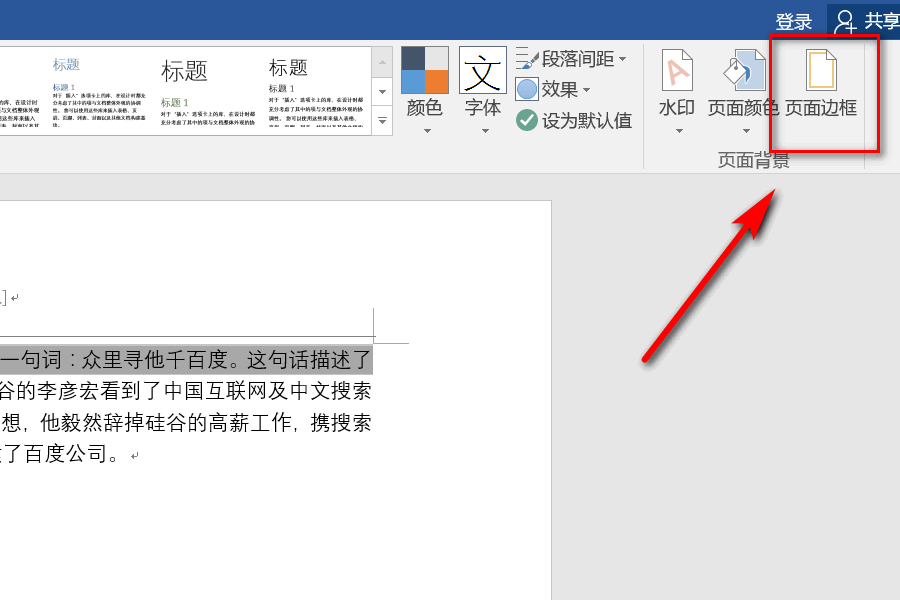Expand the Fonts (字体) dropdown arrow

(x=486, y=131)
